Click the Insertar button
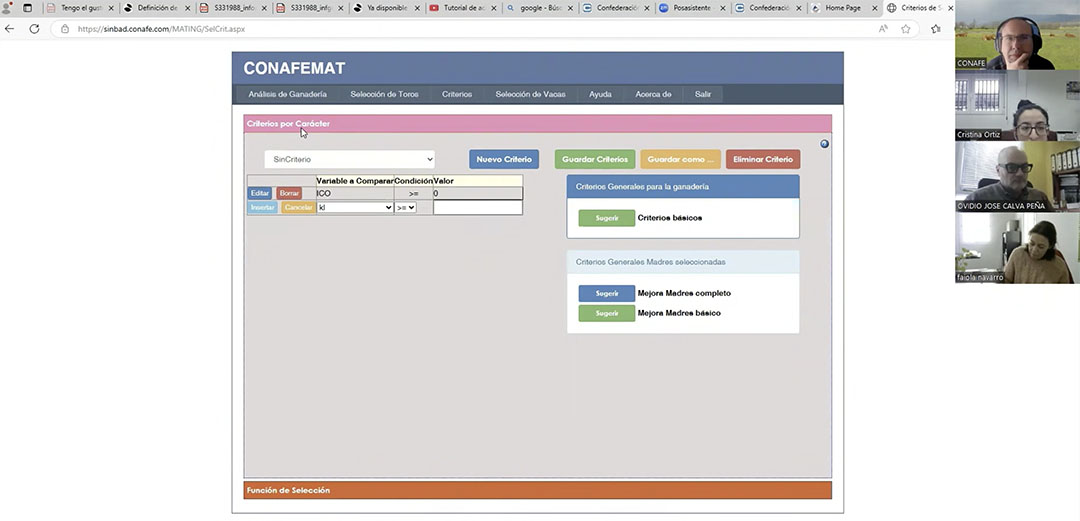The height and width of the screenshot is (521, 1080). point(262,207)
